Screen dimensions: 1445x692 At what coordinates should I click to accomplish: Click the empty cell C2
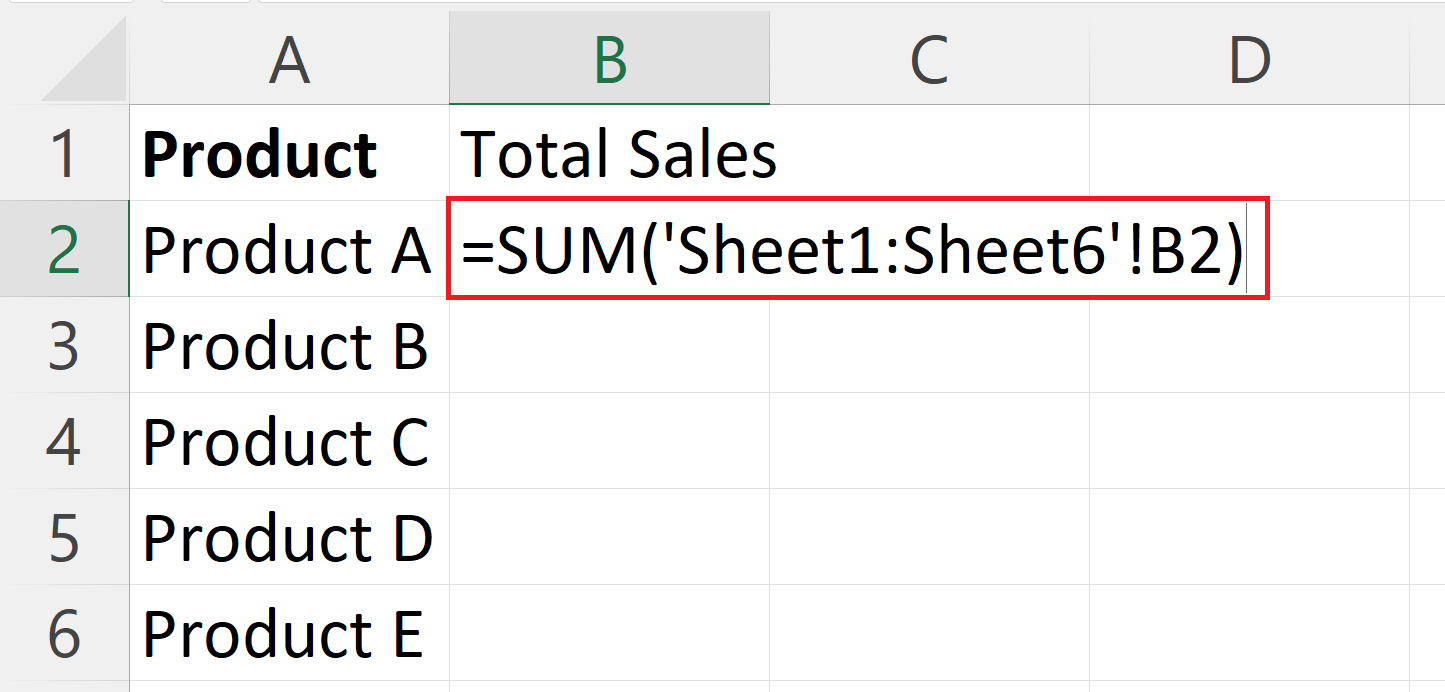[x=930, y=248]
